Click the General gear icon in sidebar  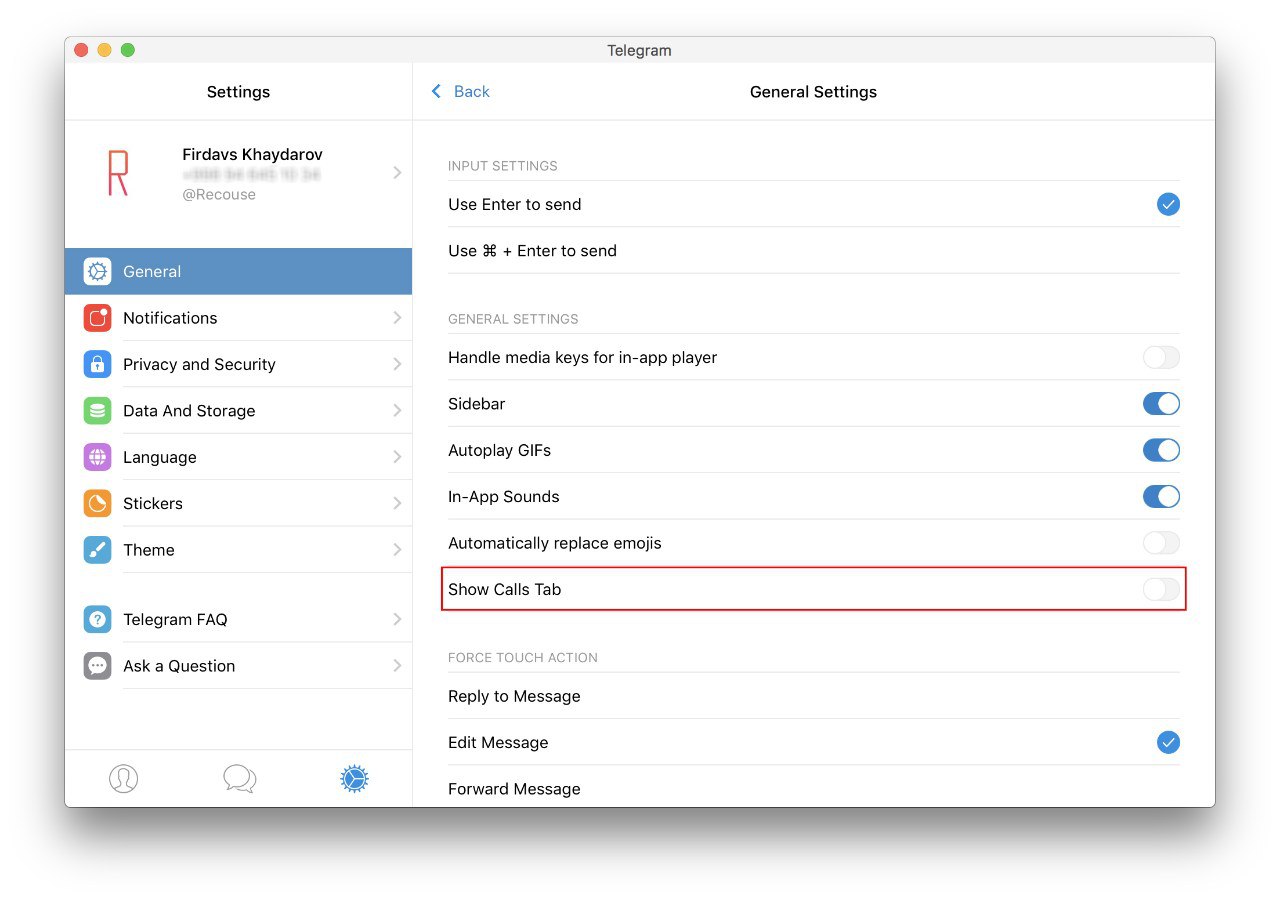tap(97, 271)
